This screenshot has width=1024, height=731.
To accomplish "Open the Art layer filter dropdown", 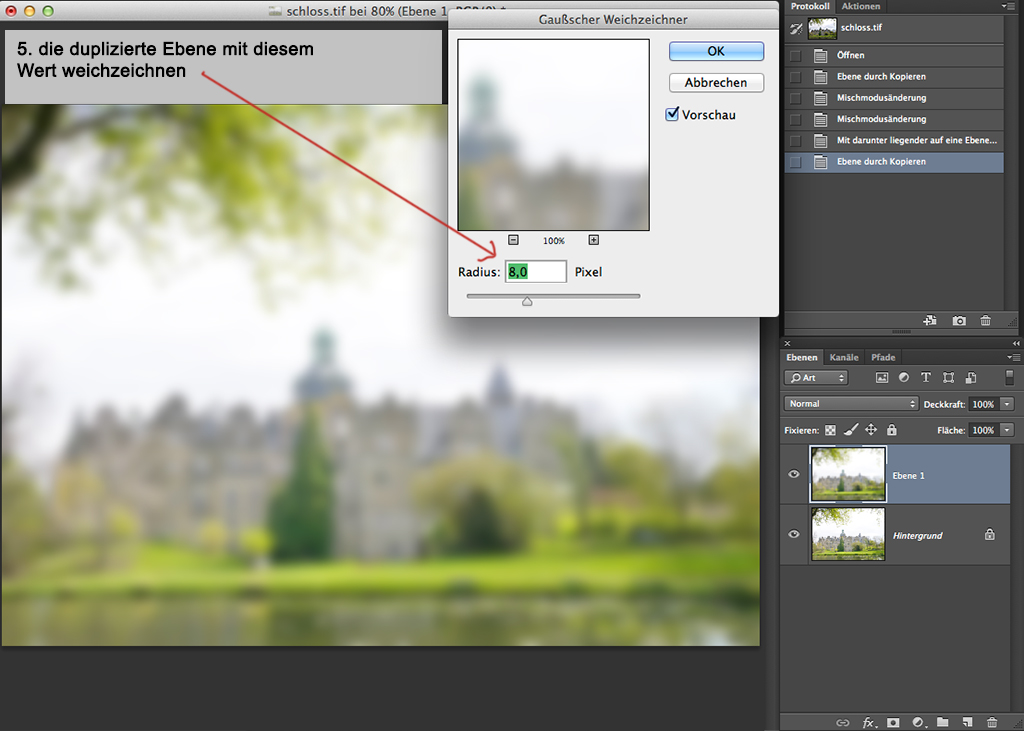I will point(816,378).
